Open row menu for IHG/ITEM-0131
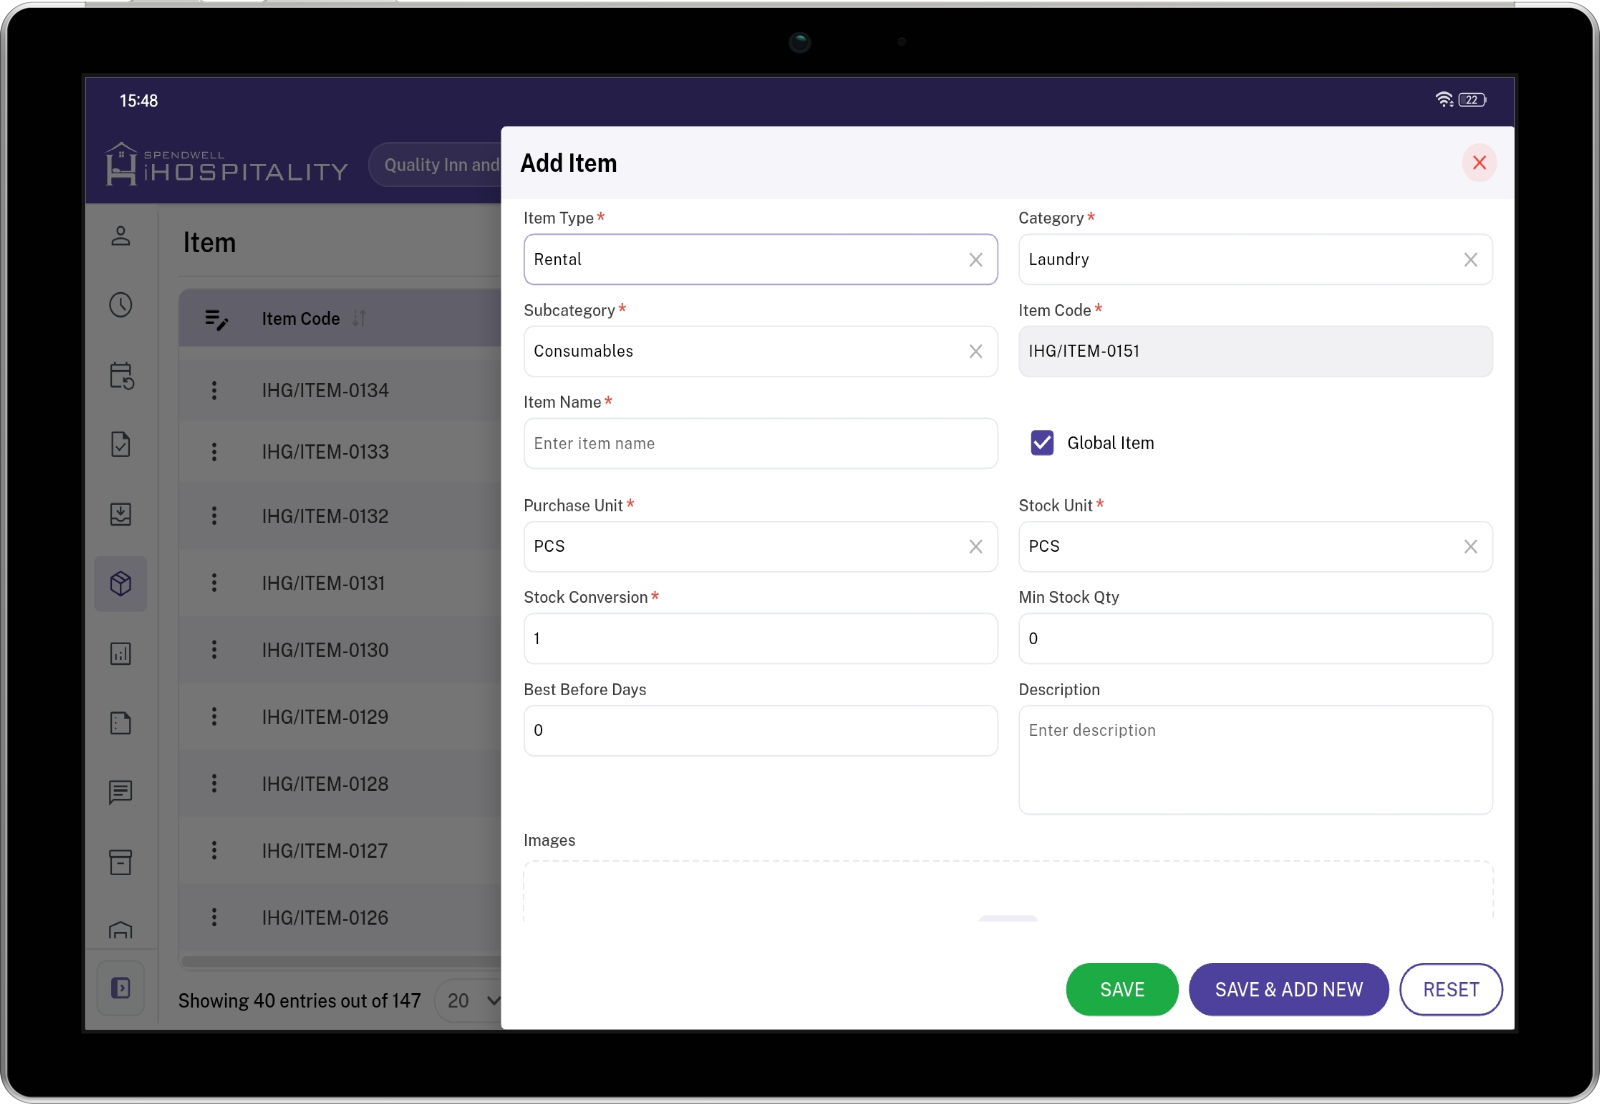 tap(214, 583)
